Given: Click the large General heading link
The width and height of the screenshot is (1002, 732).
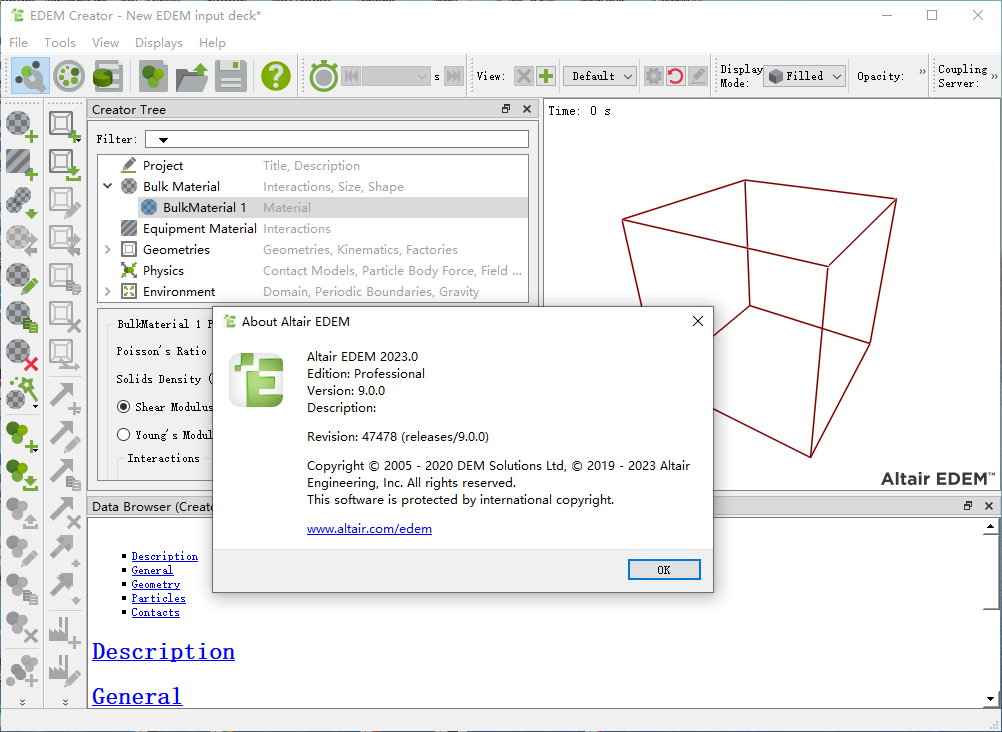Looking at the screenshot, I should coord(137,696).
